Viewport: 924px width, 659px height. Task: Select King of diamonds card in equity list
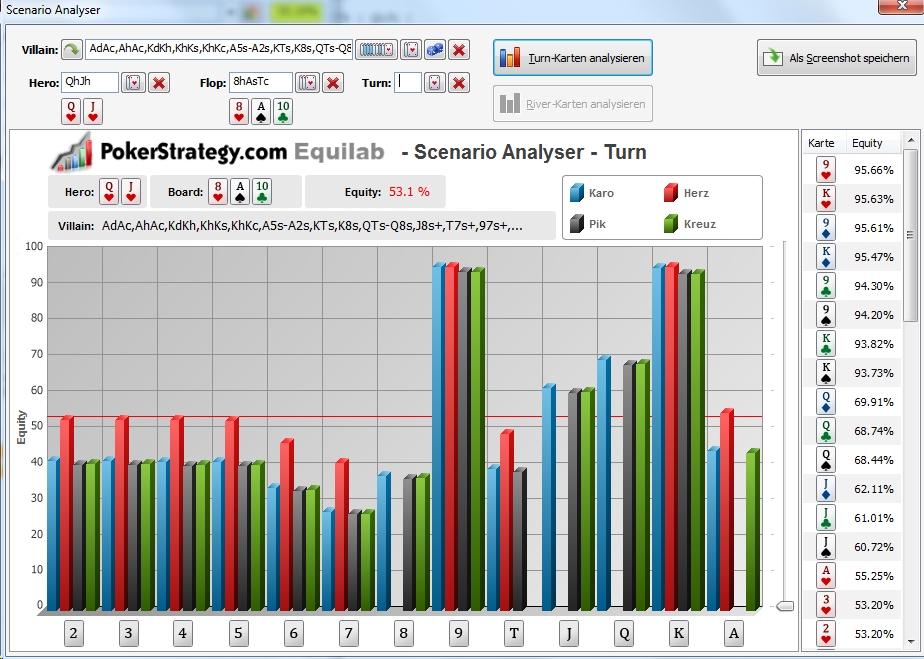coord(826,256)
